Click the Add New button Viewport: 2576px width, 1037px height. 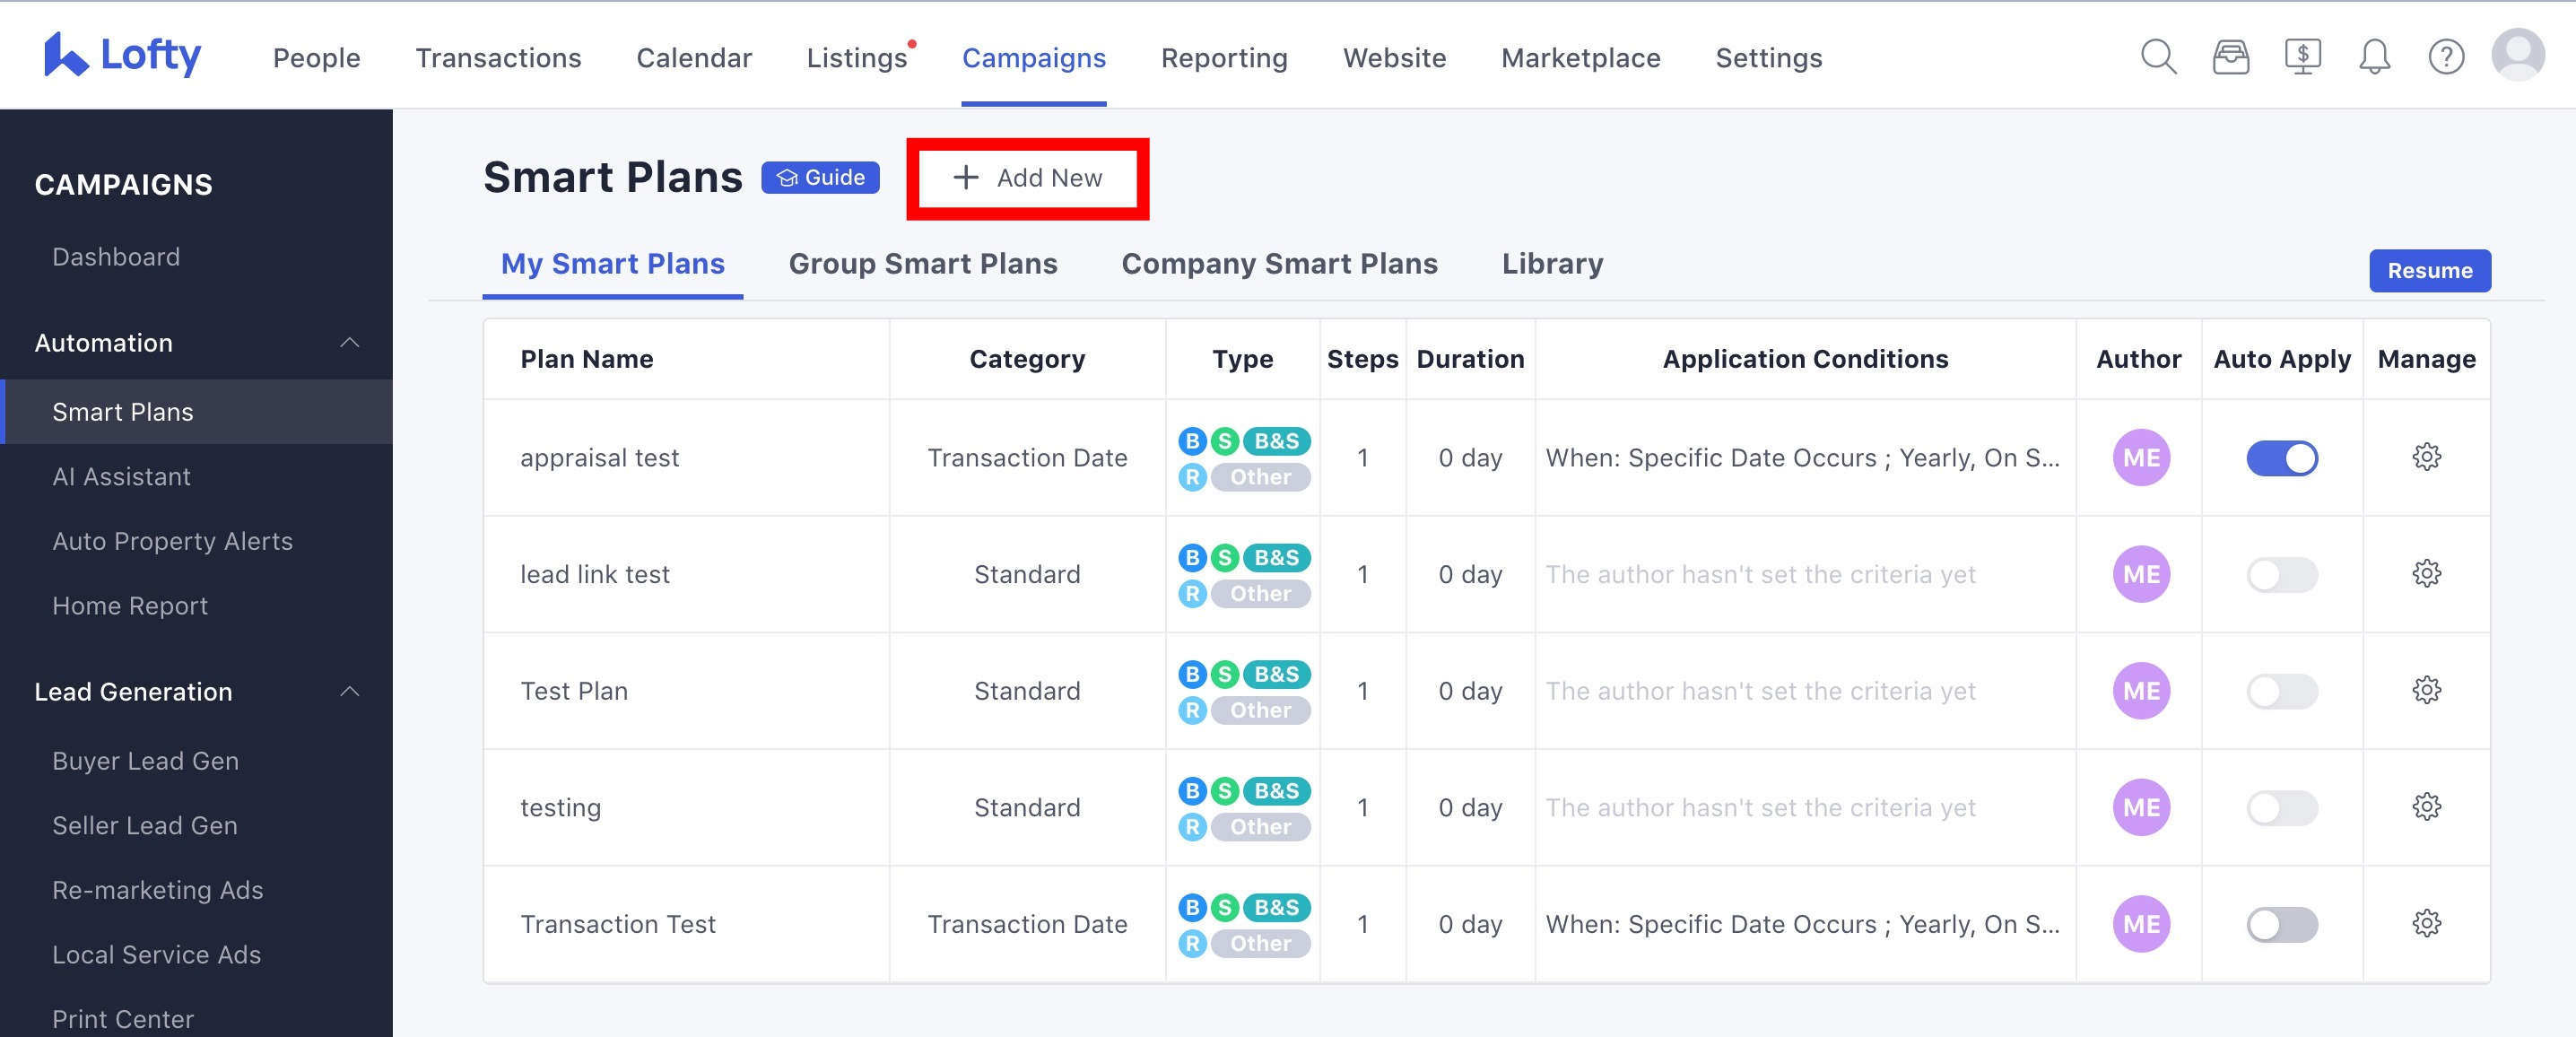[x=1027, y=178]
